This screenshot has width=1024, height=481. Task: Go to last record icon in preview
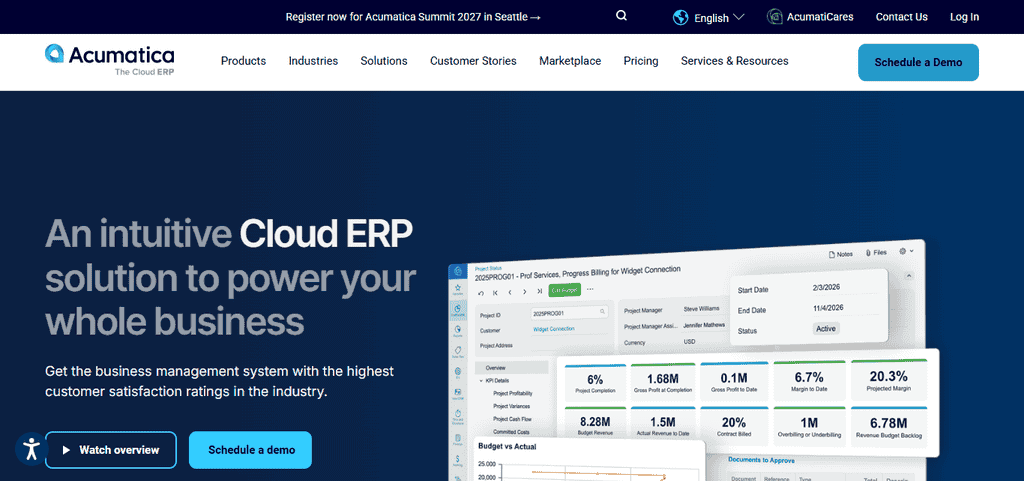[539, 291]
